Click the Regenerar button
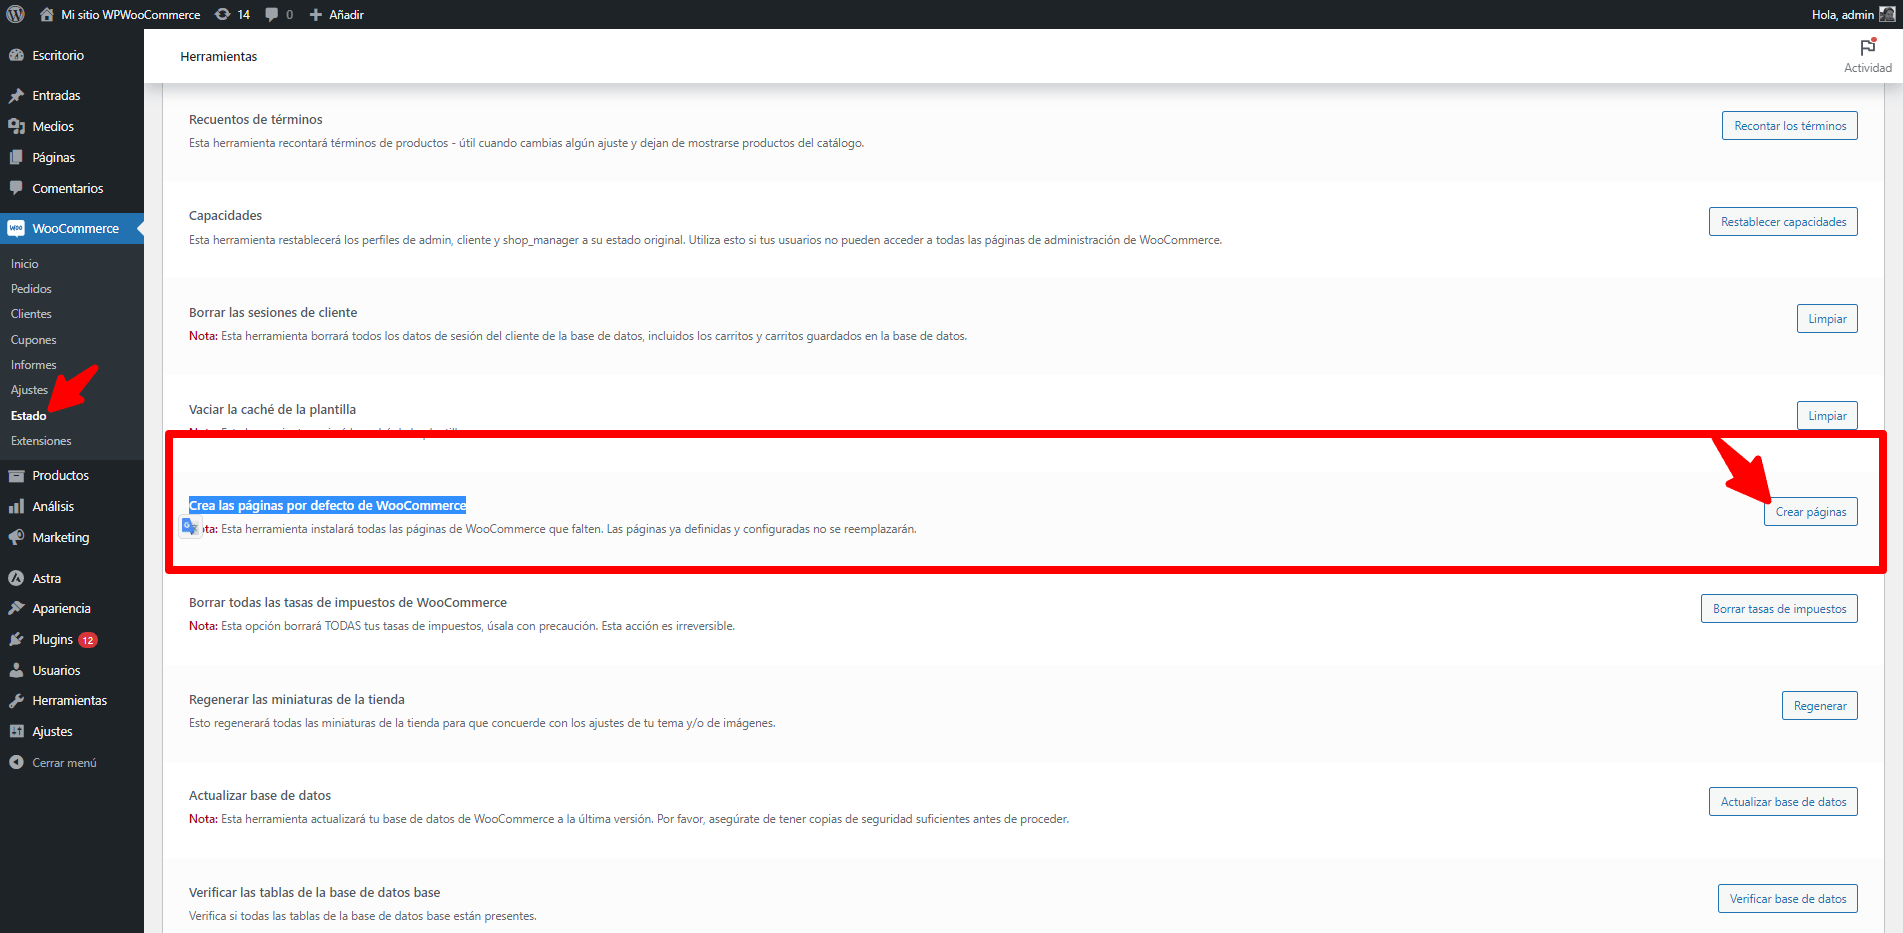The width and height of the screenshot is (1903, 933). pyautogui.click(x=1820, y=706)
